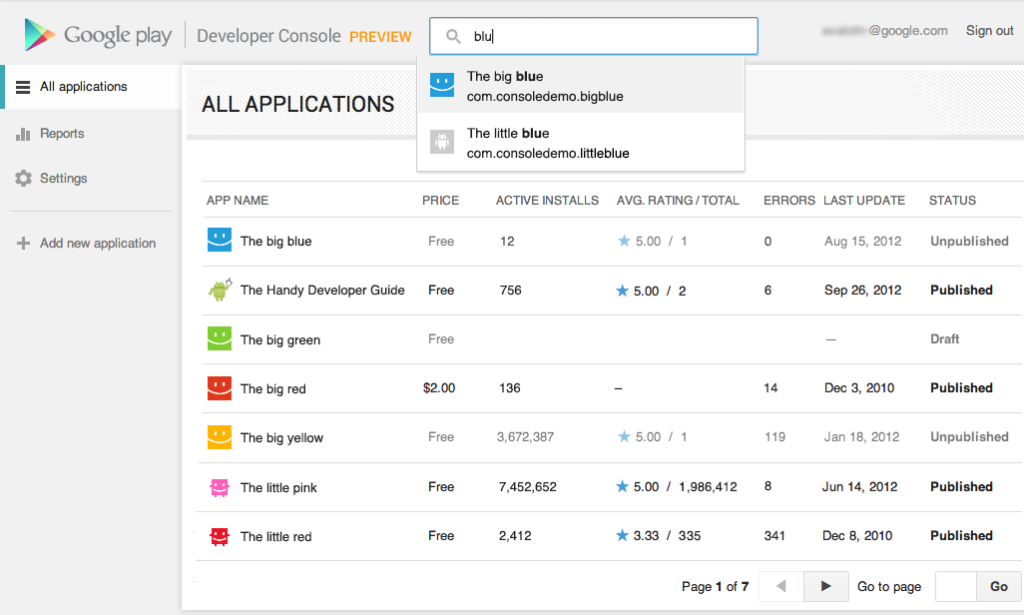1024x615 pixels.
Task: Advance to the next page of applications
Action: click(x=826, y=586)
